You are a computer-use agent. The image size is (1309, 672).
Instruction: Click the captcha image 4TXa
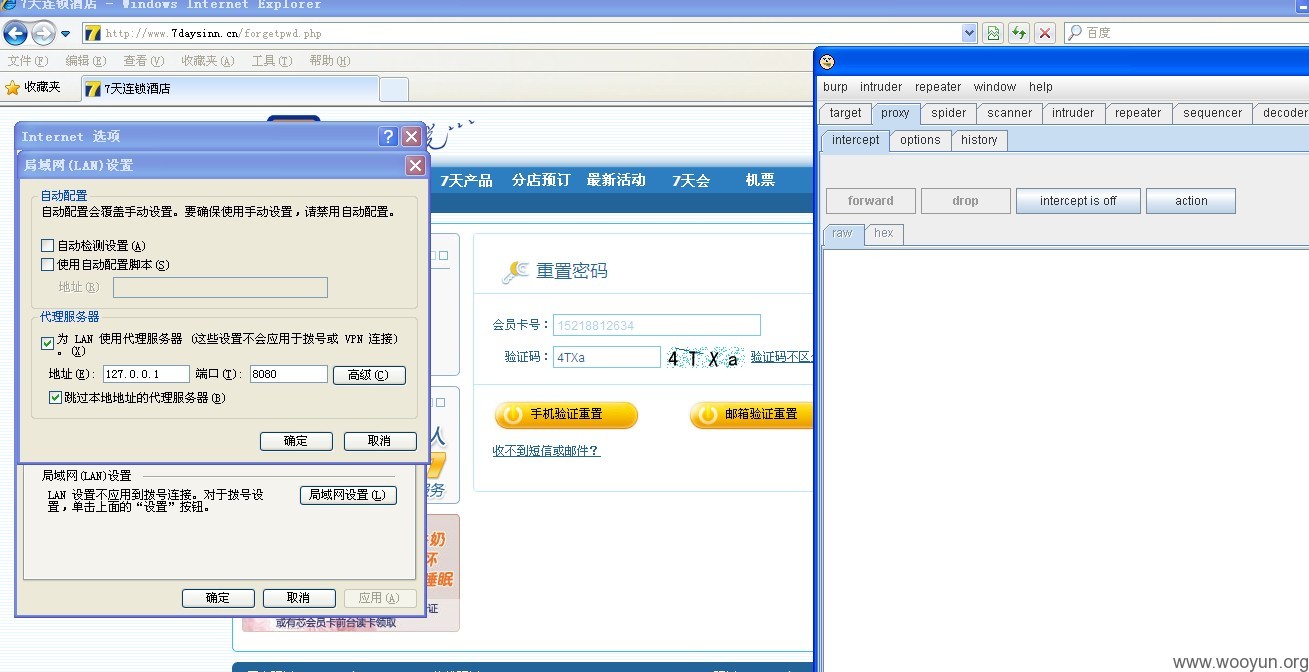705,358
